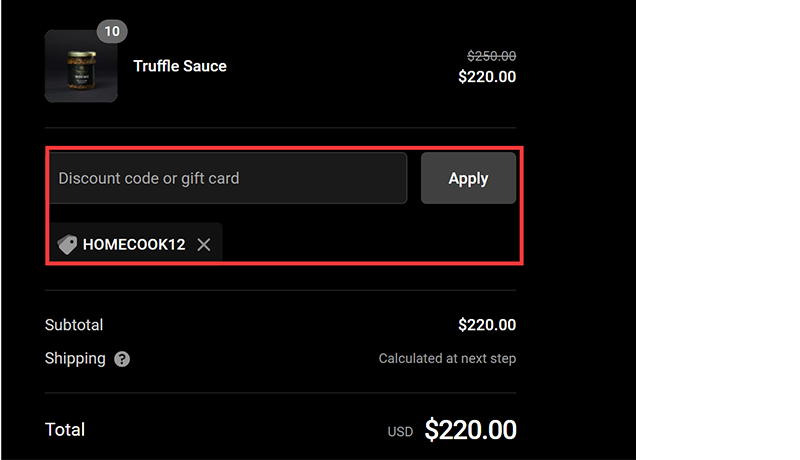Click the Truffle Sauce product name
This screenshot has width=800, height=460.
click(x=180, y=66)
